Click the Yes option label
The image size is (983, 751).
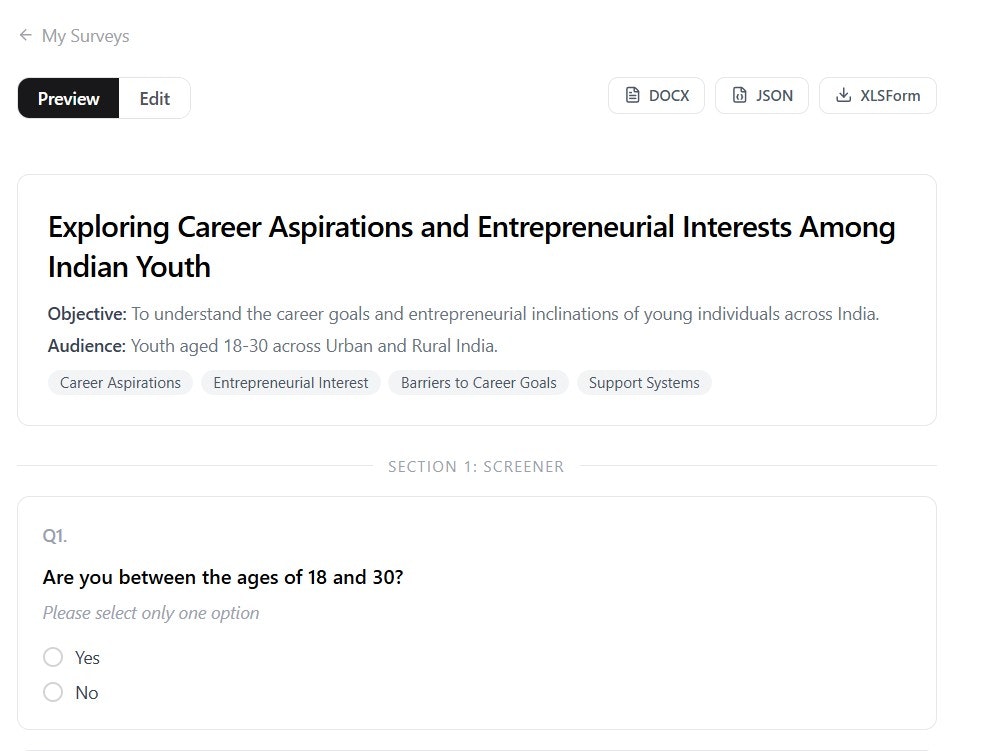[x=87, y=658]
